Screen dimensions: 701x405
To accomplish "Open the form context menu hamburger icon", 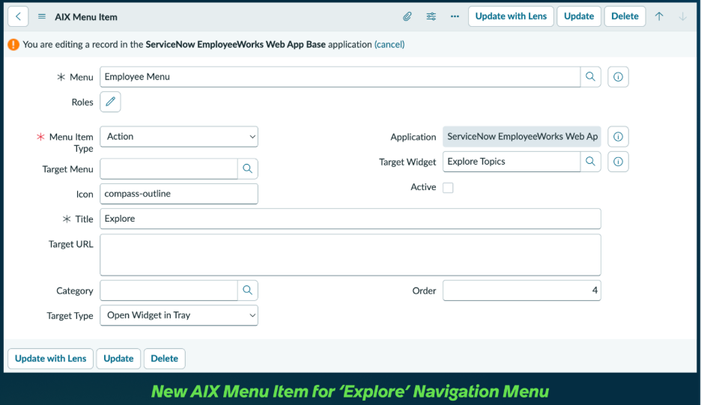I will pyautogui.click(x=42, y=17).
